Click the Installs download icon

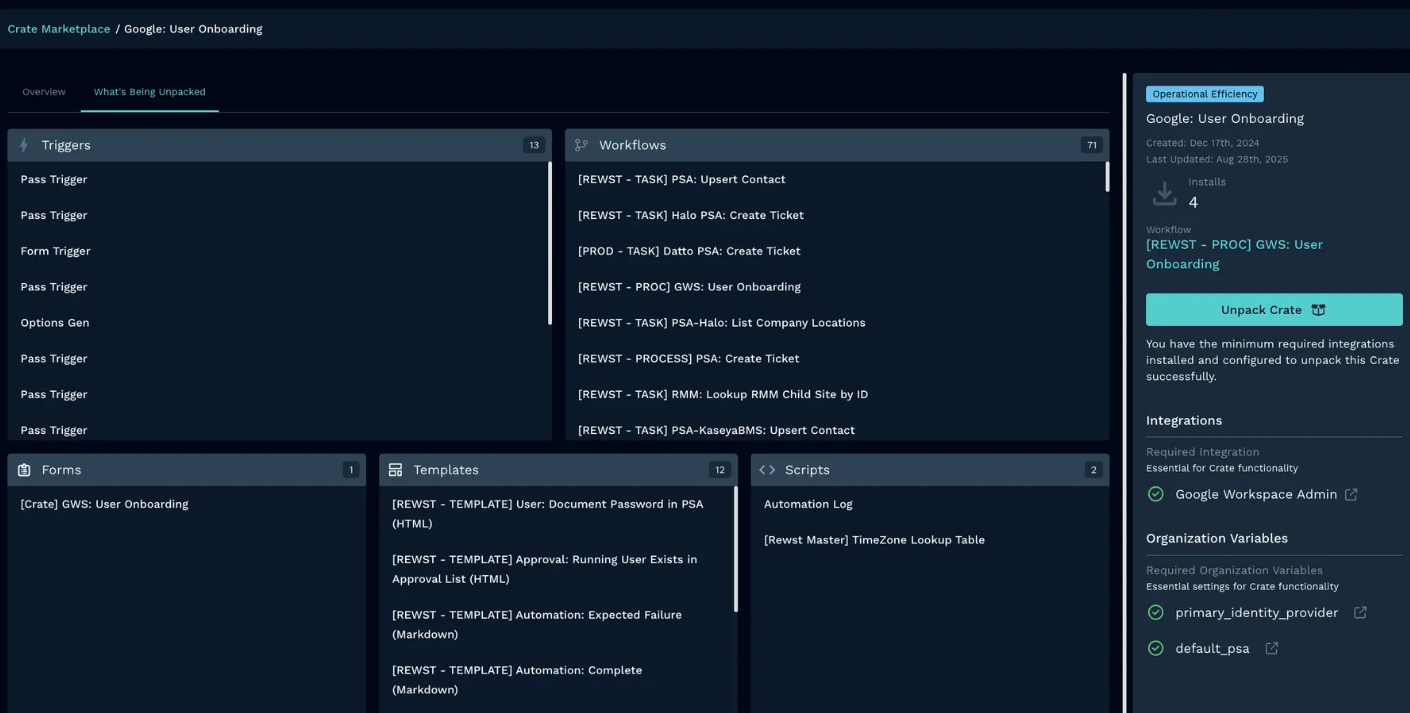(x=1164, y=193)
